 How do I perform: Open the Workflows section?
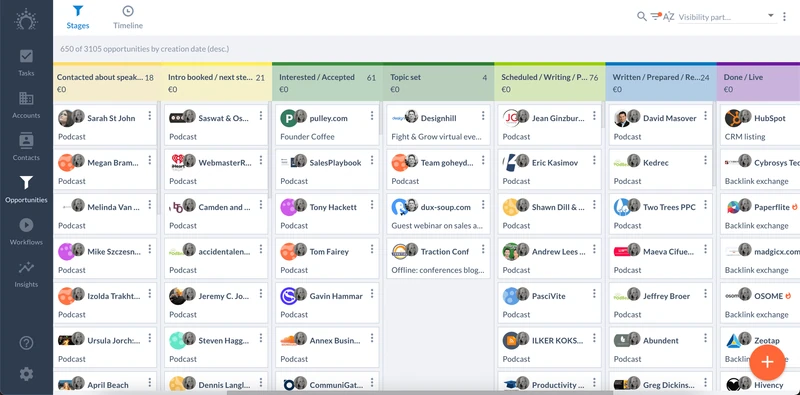point(26,231)
